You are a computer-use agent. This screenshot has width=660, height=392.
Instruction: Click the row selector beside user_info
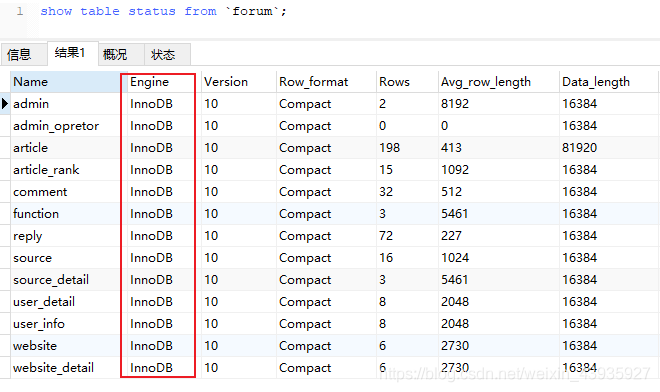coord(5,323)
